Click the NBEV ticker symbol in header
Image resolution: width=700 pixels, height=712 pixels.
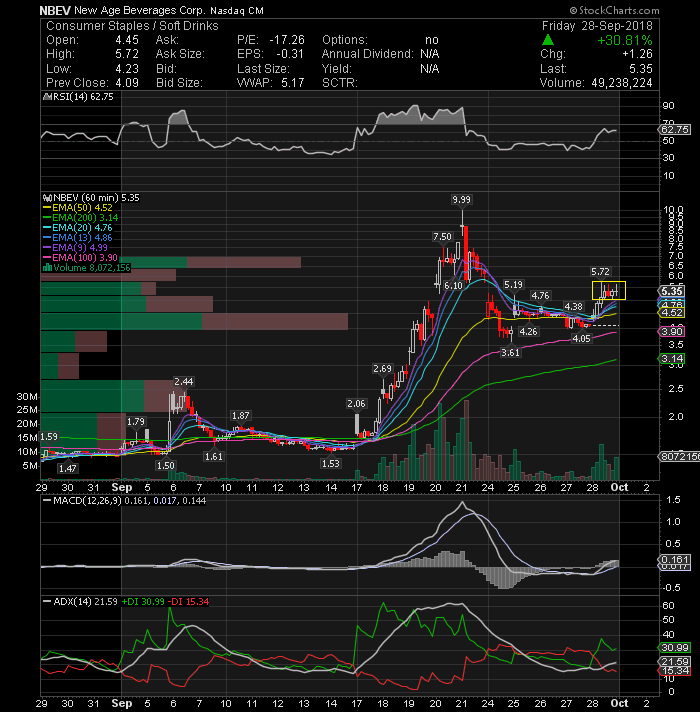click(x=54, y=10)
